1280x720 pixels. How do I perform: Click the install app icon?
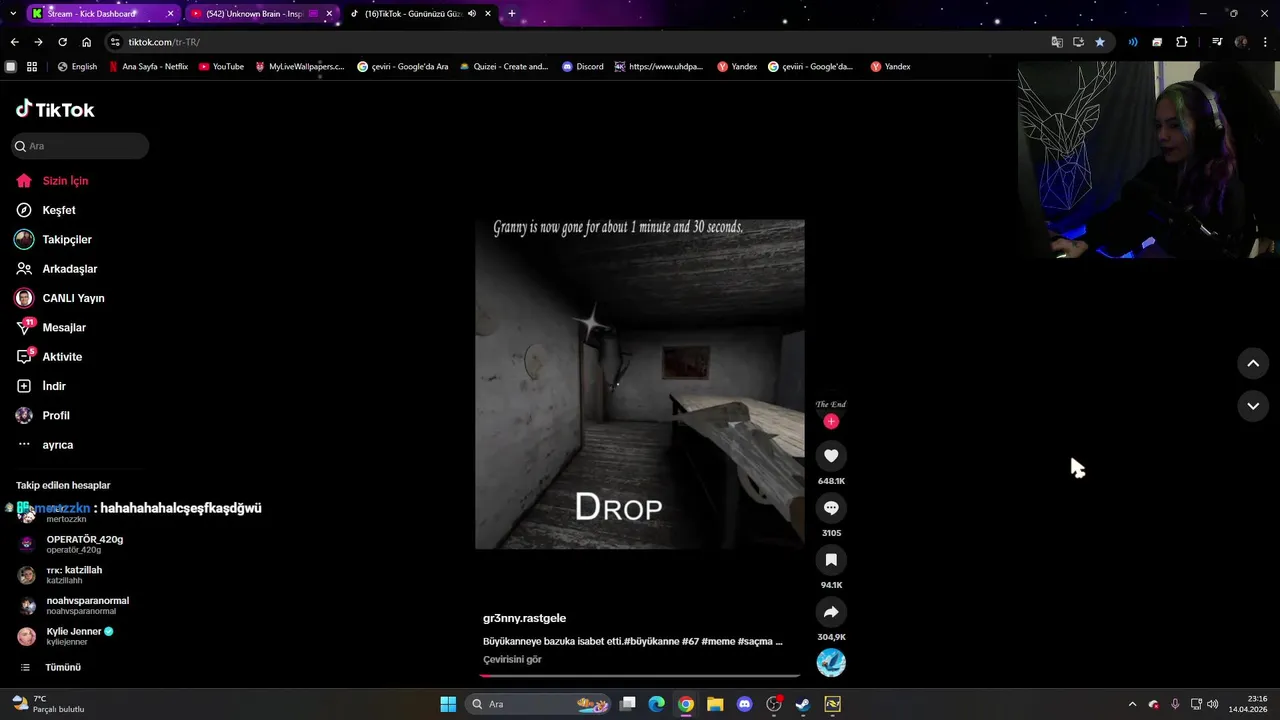click(1078, 42)
